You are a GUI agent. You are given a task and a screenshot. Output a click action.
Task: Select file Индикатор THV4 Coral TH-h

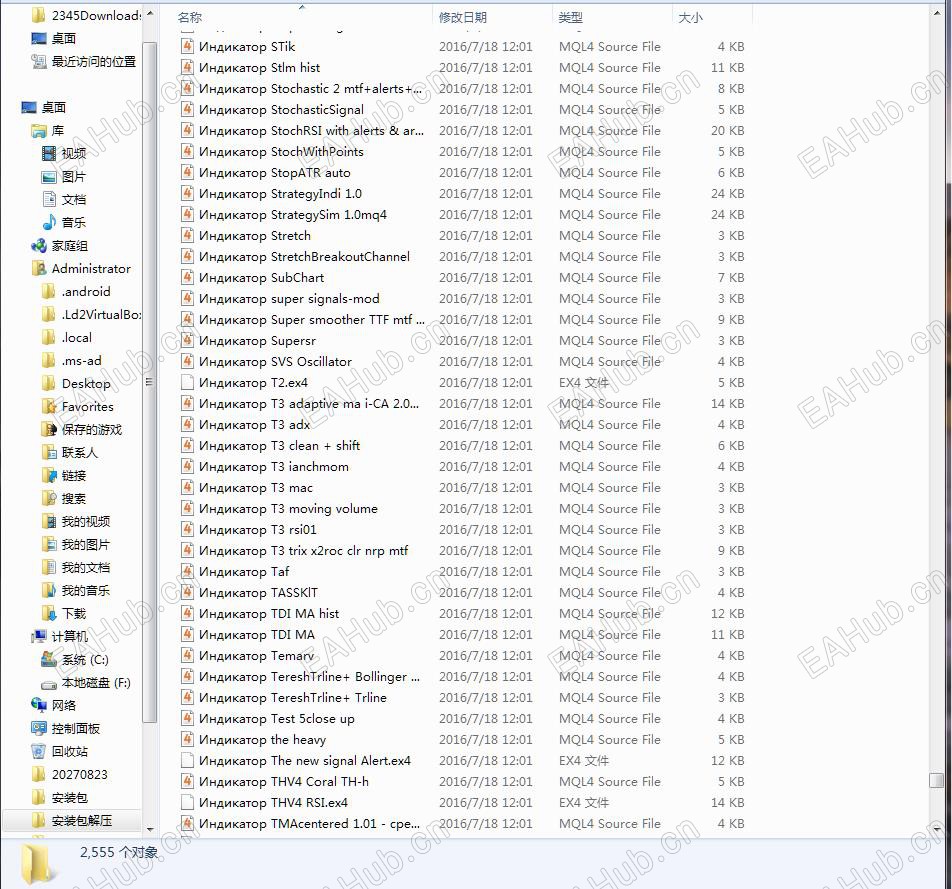[x=284, y=782]
